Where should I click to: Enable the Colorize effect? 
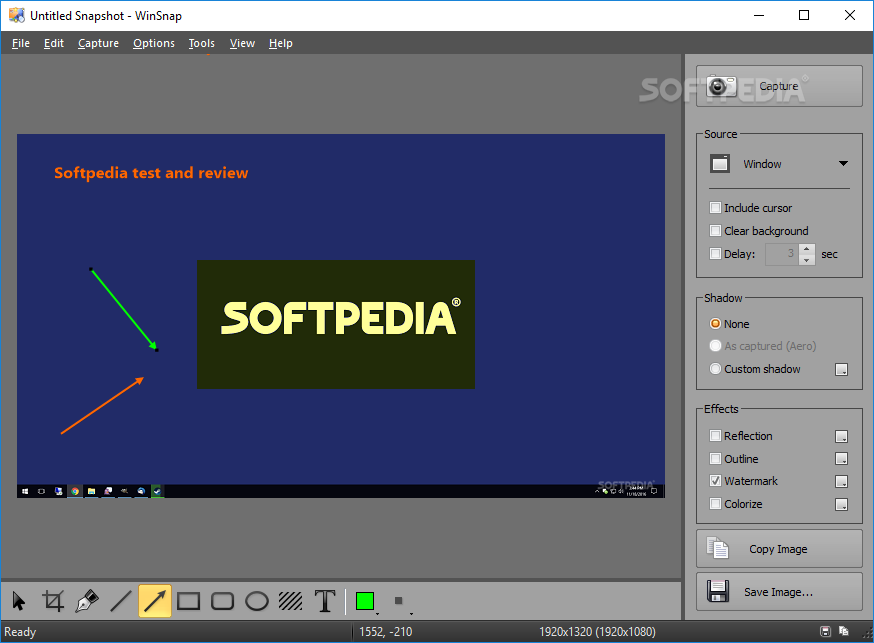(715, 504)
